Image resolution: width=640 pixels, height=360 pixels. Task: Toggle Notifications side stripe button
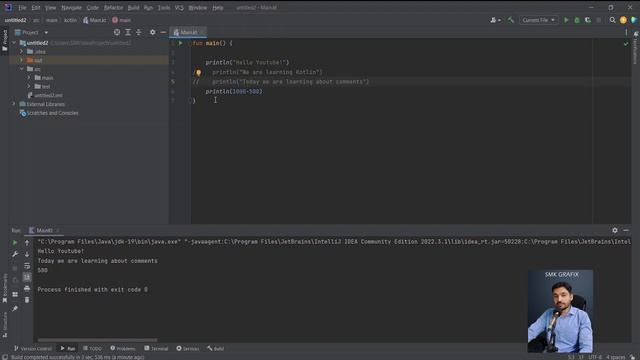pos(636,48)
